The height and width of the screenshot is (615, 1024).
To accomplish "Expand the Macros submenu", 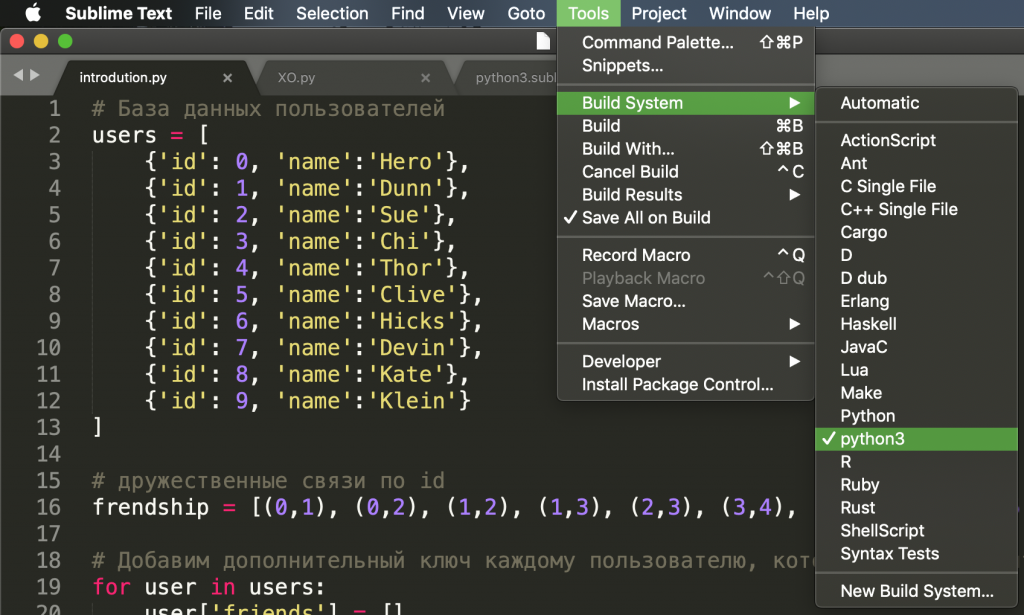I will point(610,324).
